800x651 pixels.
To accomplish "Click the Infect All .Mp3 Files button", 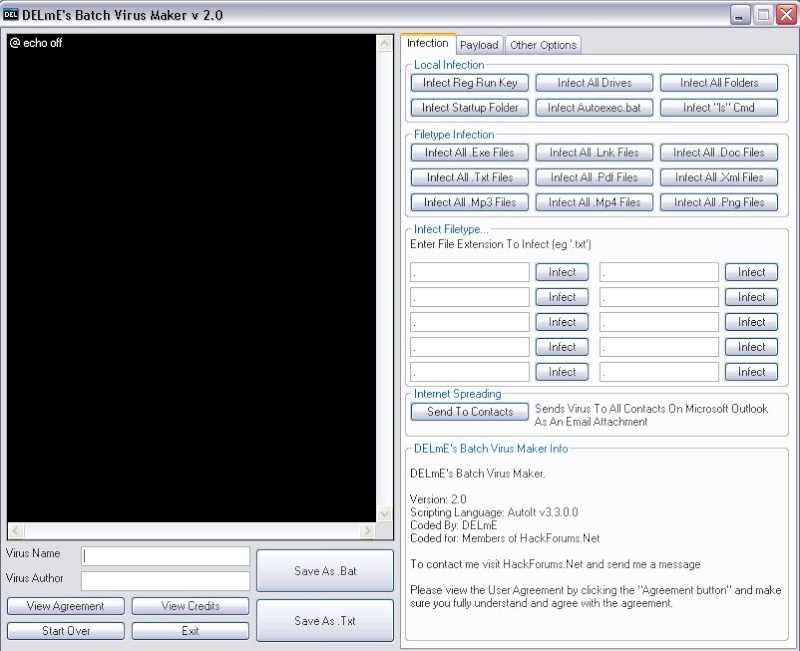I will [x=470, y=203].
